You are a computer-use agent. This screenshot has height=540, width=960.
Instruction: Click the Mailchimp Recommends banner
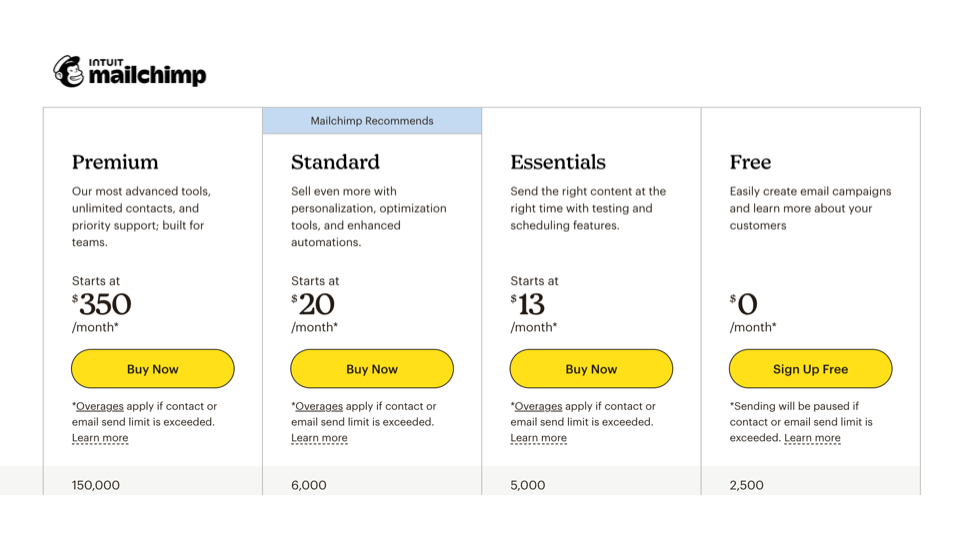372,121
